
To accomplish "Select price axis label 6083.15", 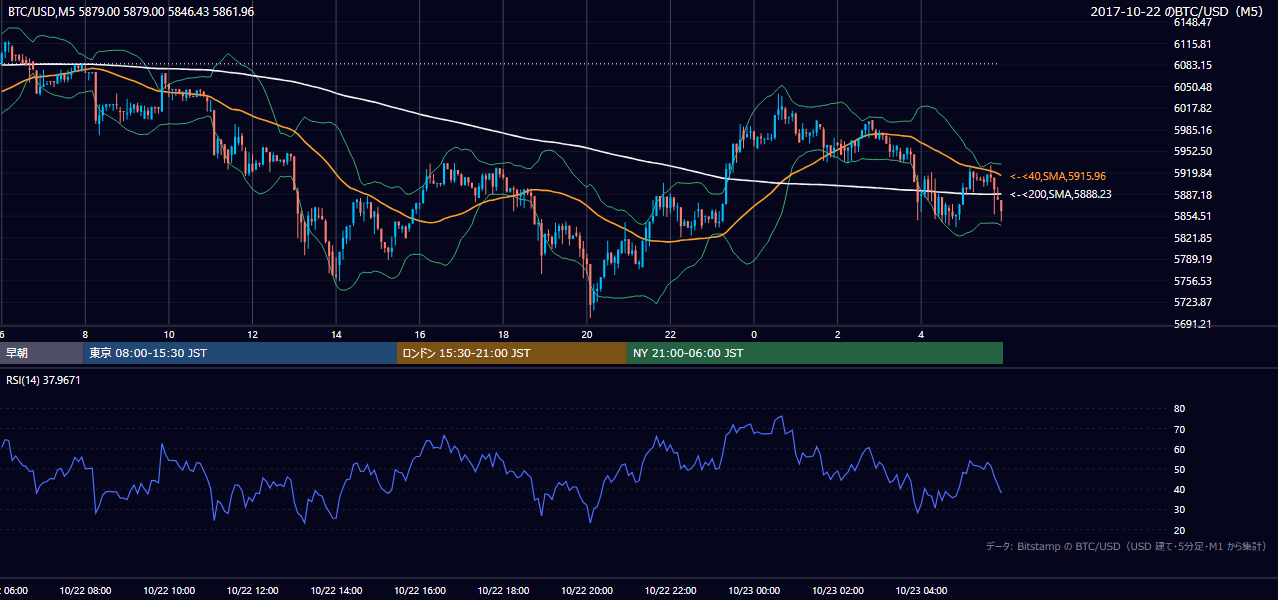I will click(1193, 65).
